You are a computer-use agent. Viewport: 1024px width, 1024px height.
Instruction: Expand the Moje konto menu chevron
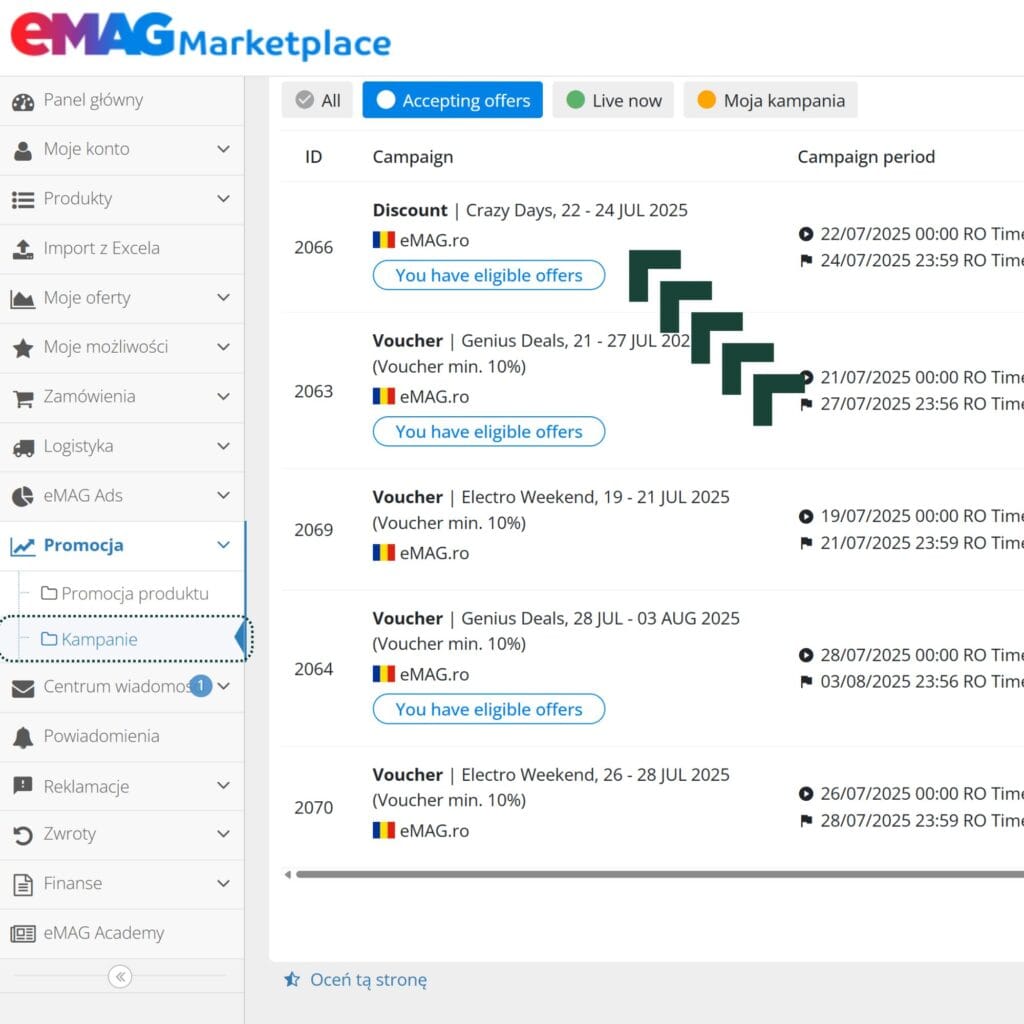223,150
